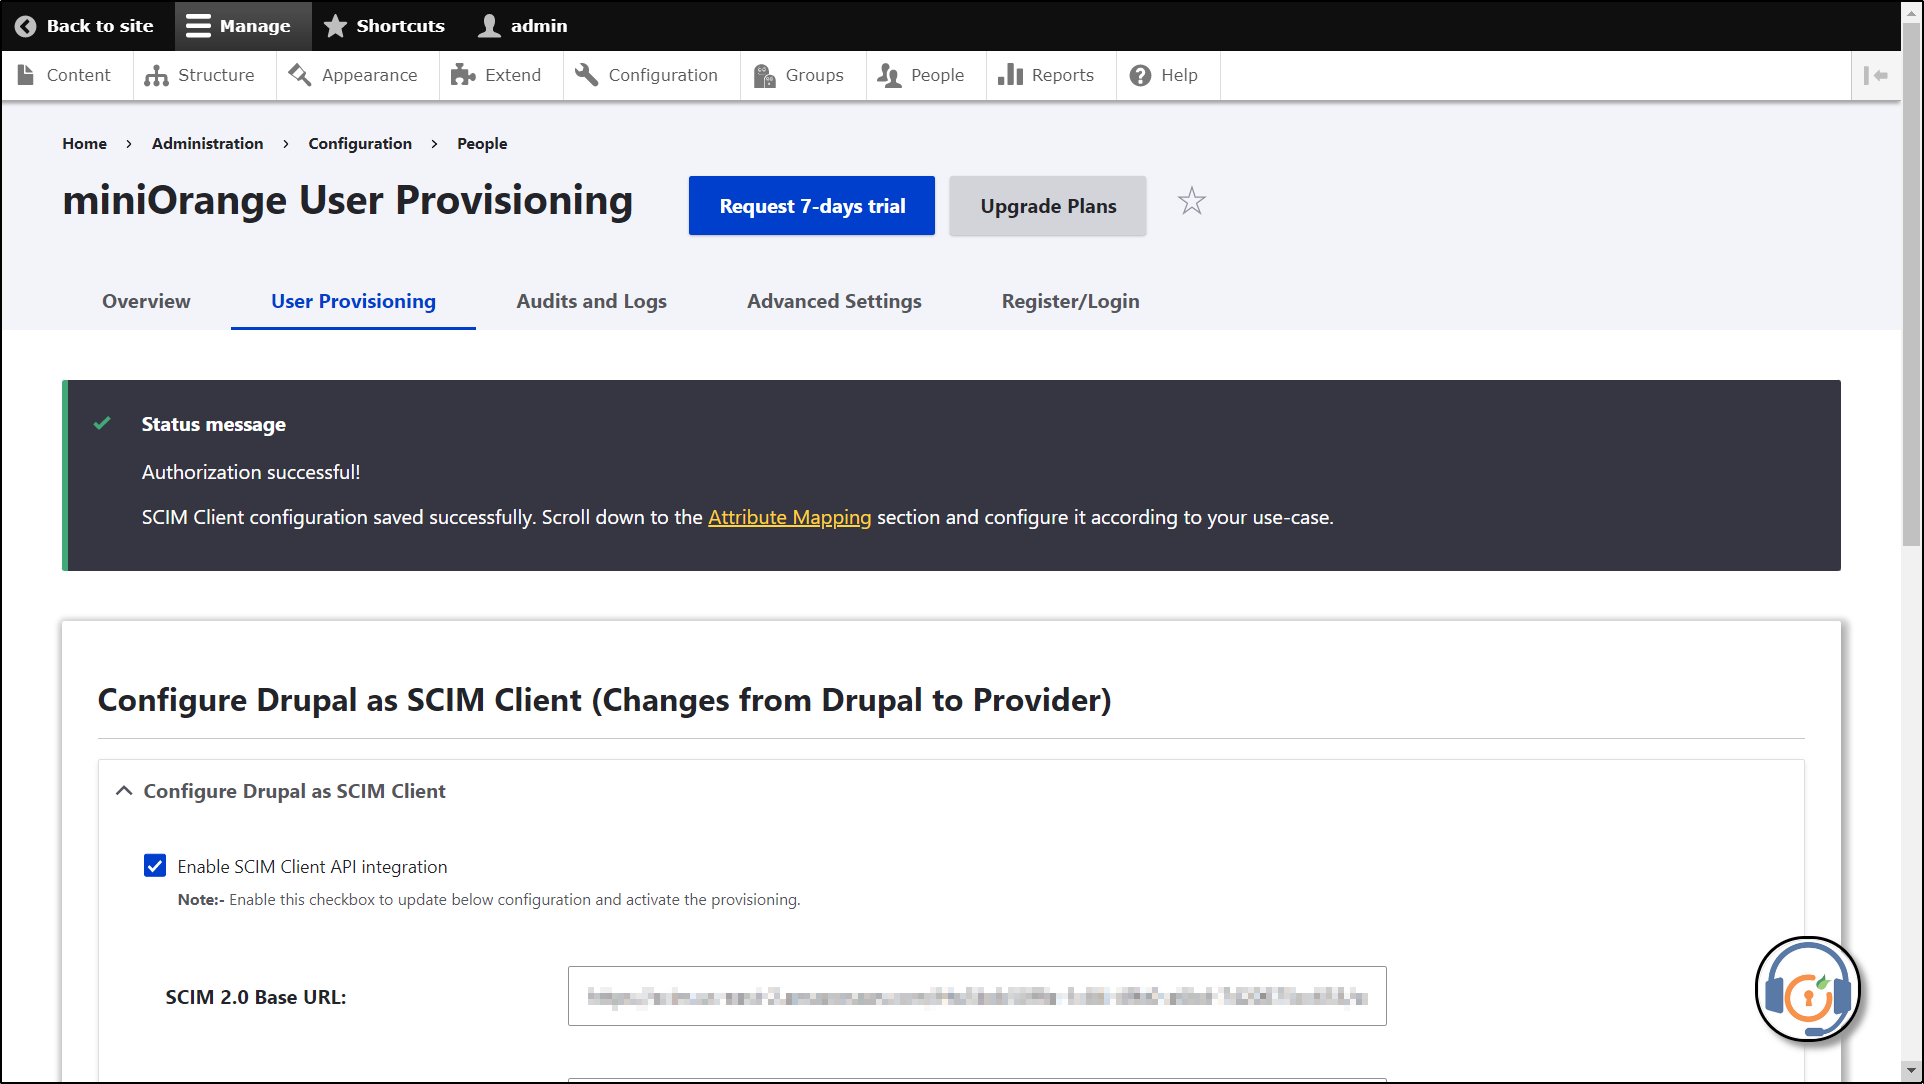Switch to the Audits and Logs tab
Screen dimensions: 1924x1084
tap(591, 301)
